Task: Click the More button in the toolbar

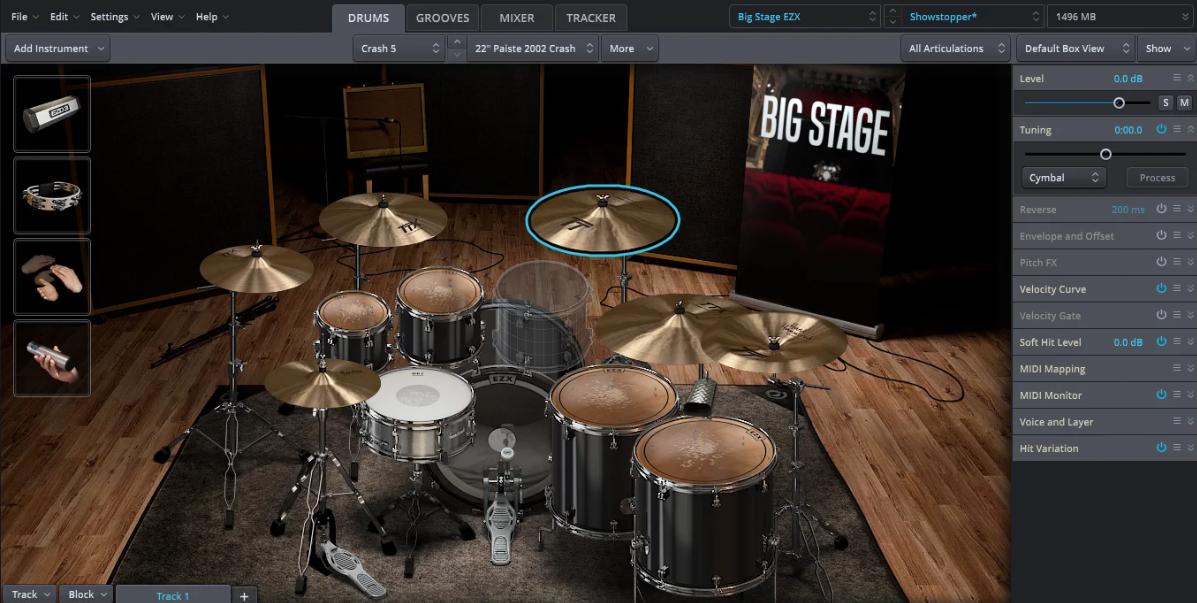Action: point(629,47)
